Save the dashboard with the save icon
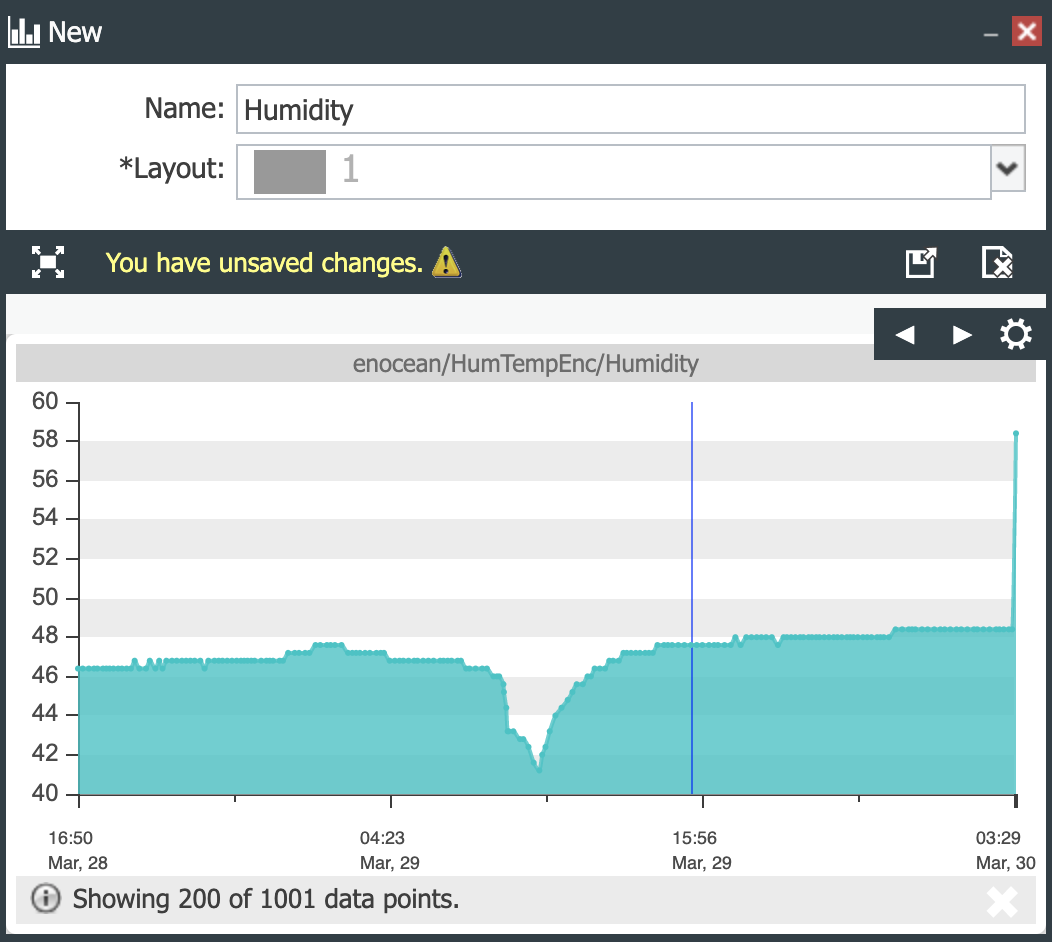Image resolution: width=1052 pixels, height=942 pixels. coord(920,262)
